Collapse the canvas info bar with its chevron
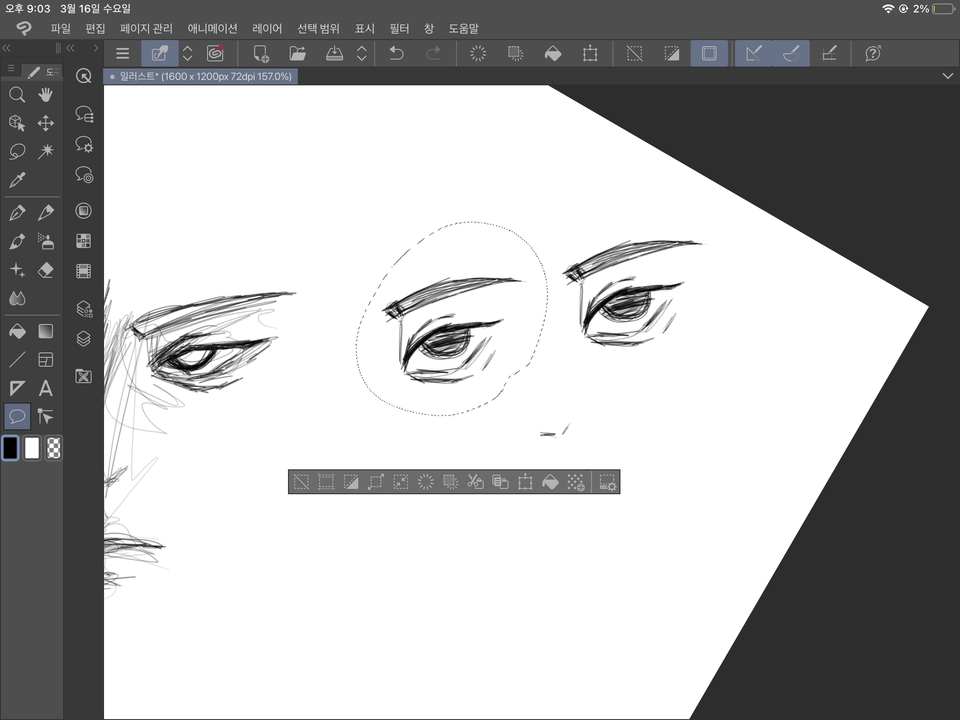The image size is (960, 720). click(946, 75)
